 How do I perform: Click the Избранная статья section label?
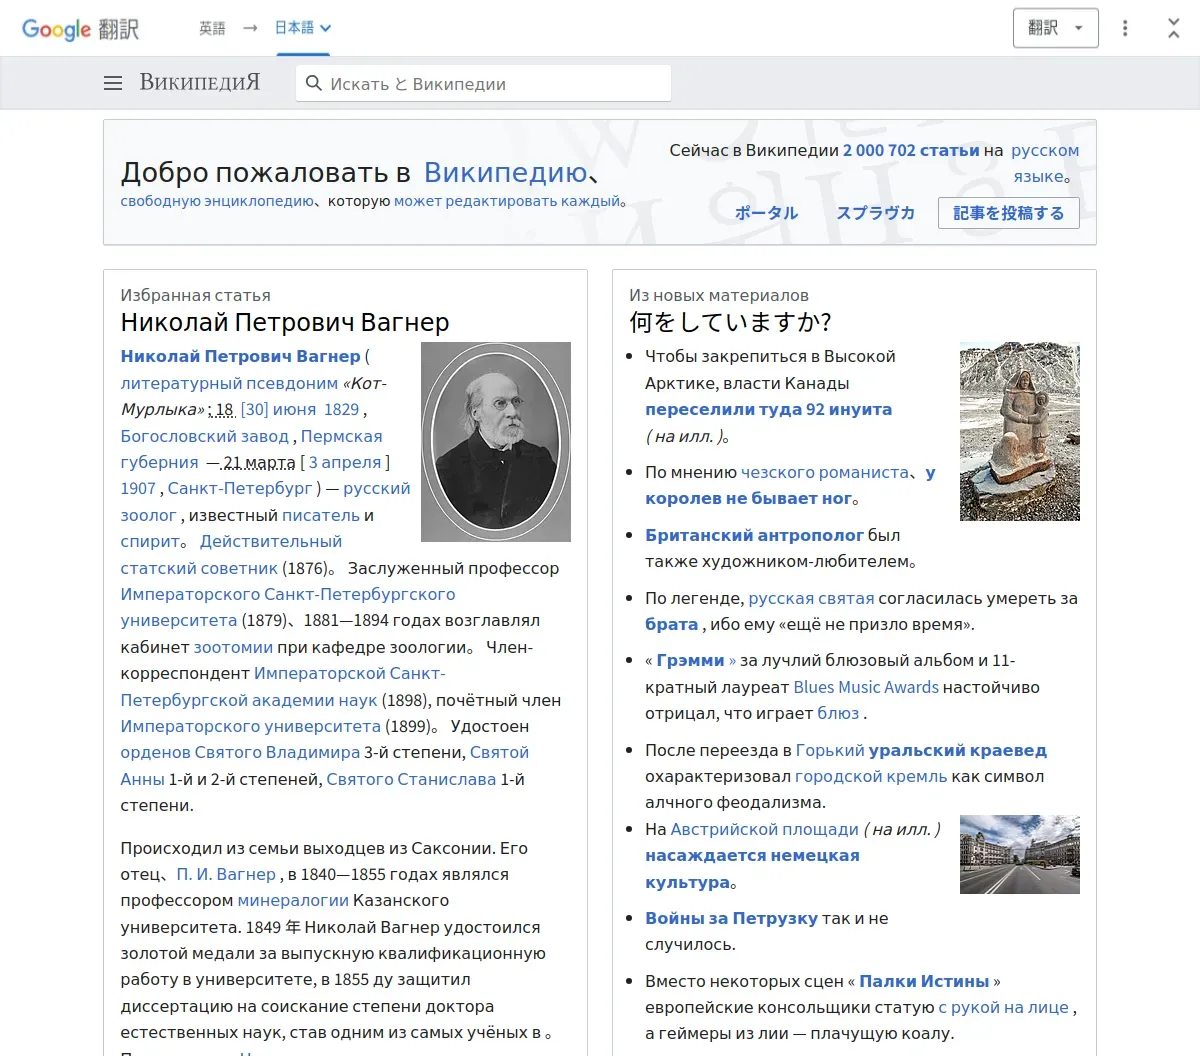point(195,295)
